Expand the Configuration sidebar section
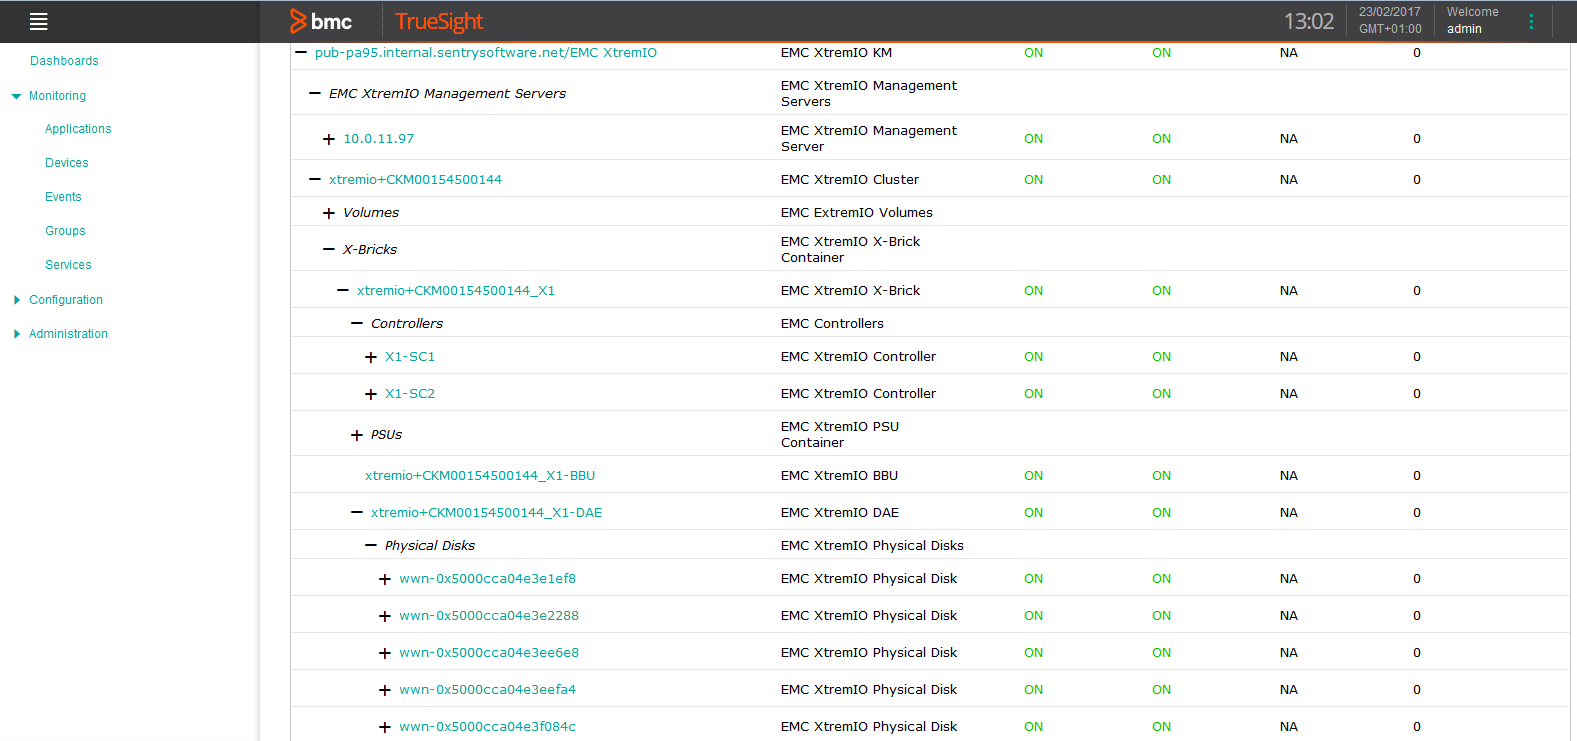1577x741 pixels. (17, 300)
